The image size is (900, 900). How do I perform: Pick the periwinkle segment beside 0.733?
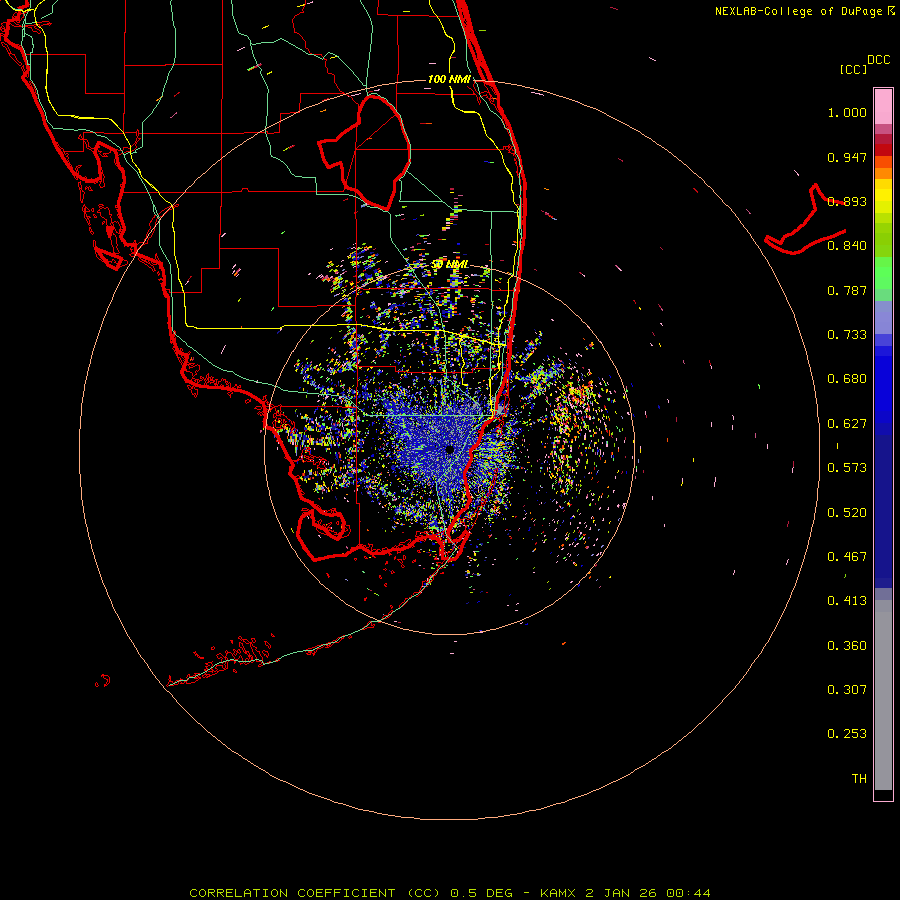(883, 317)
